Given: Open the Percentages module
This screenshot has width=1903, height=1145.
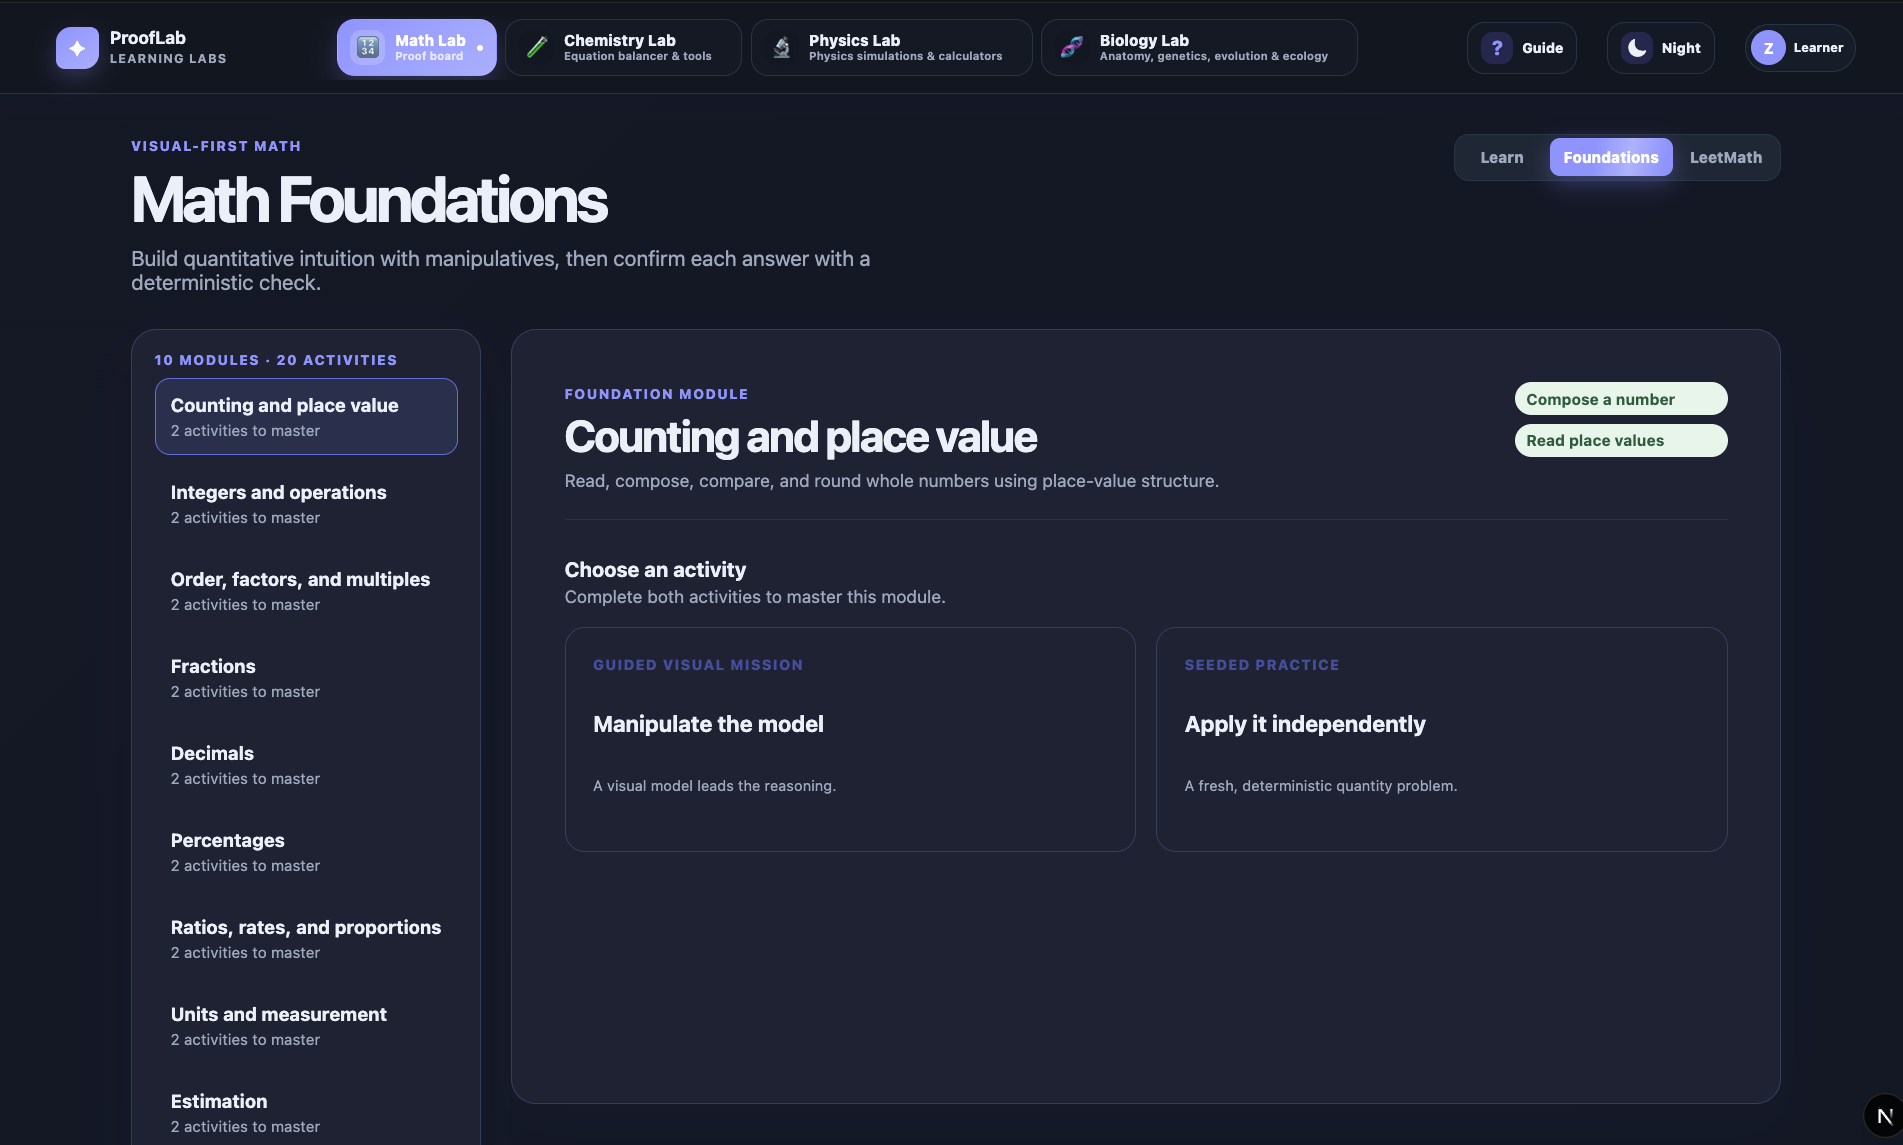Looking at the screenshot, I should [306, 852].
